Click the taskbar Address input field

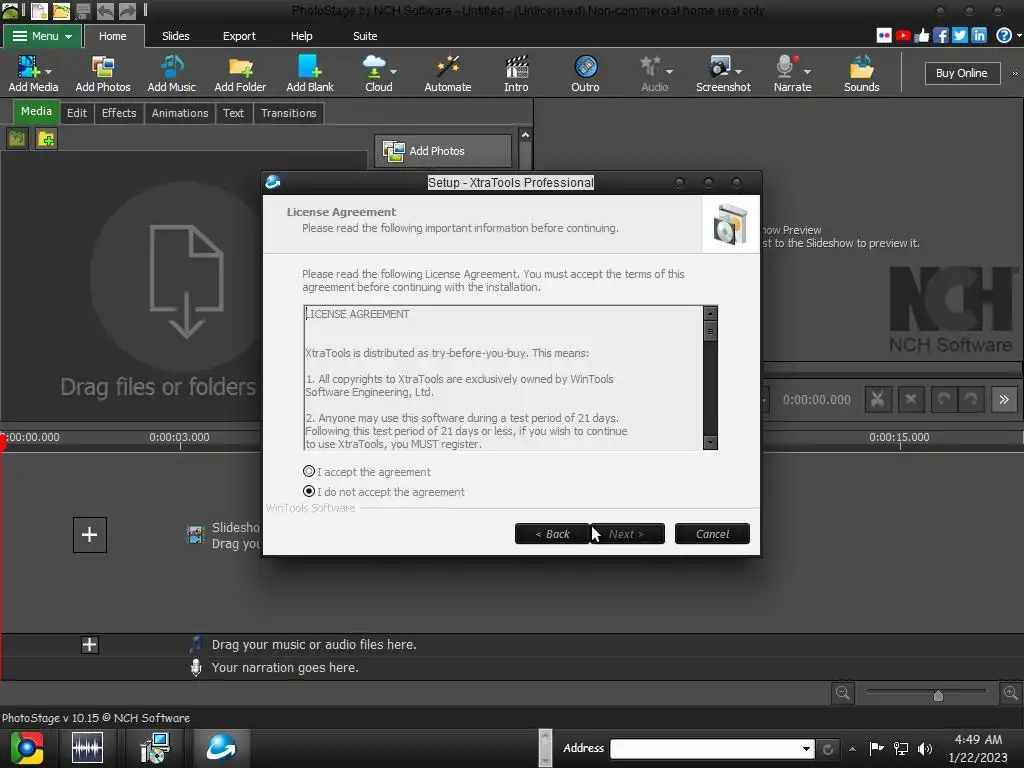[x=705, y=749]
